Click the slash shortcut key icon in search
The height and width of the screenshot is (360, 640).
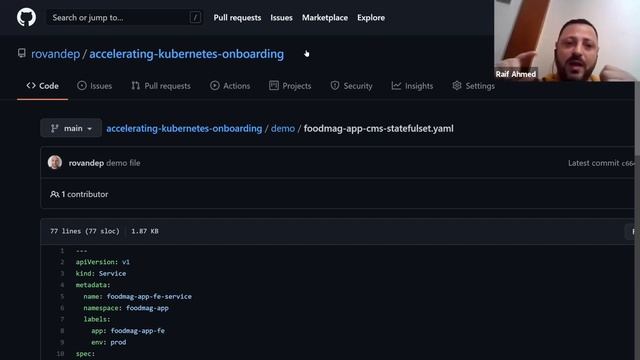click(195, 18)
